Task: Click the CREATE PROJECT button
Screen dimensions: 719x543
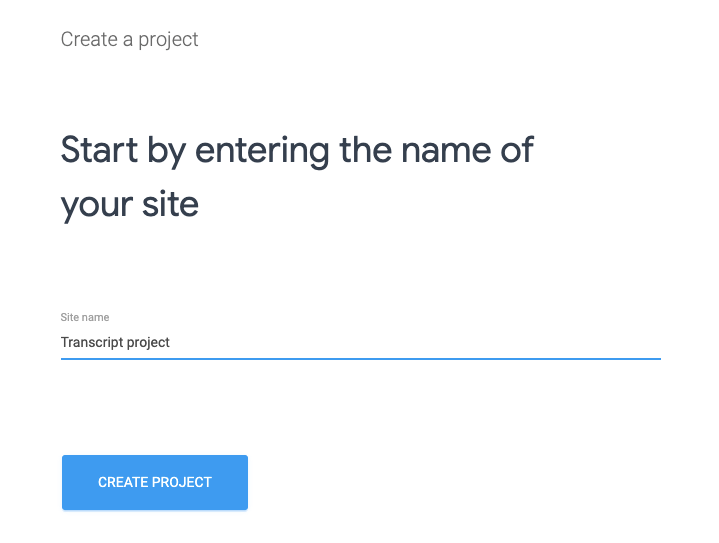Action: point(154,482)
